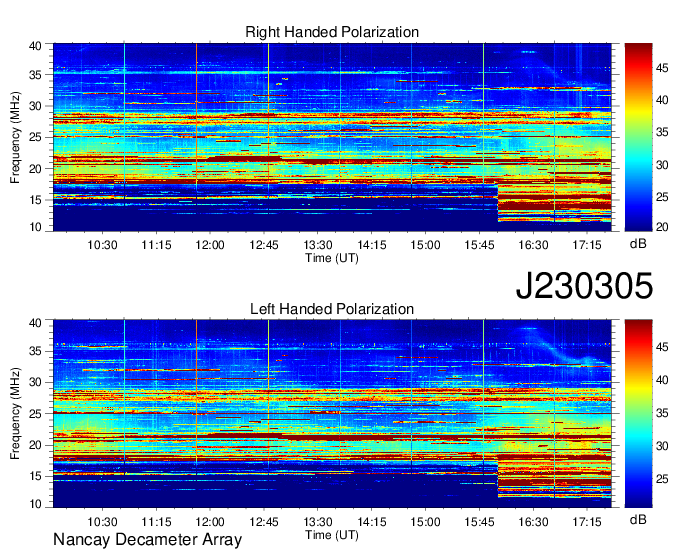The height and width of the screenshot is (552, 680).
Task: Click the 25 dB label on bottom color bar
Action: [662, 479]
